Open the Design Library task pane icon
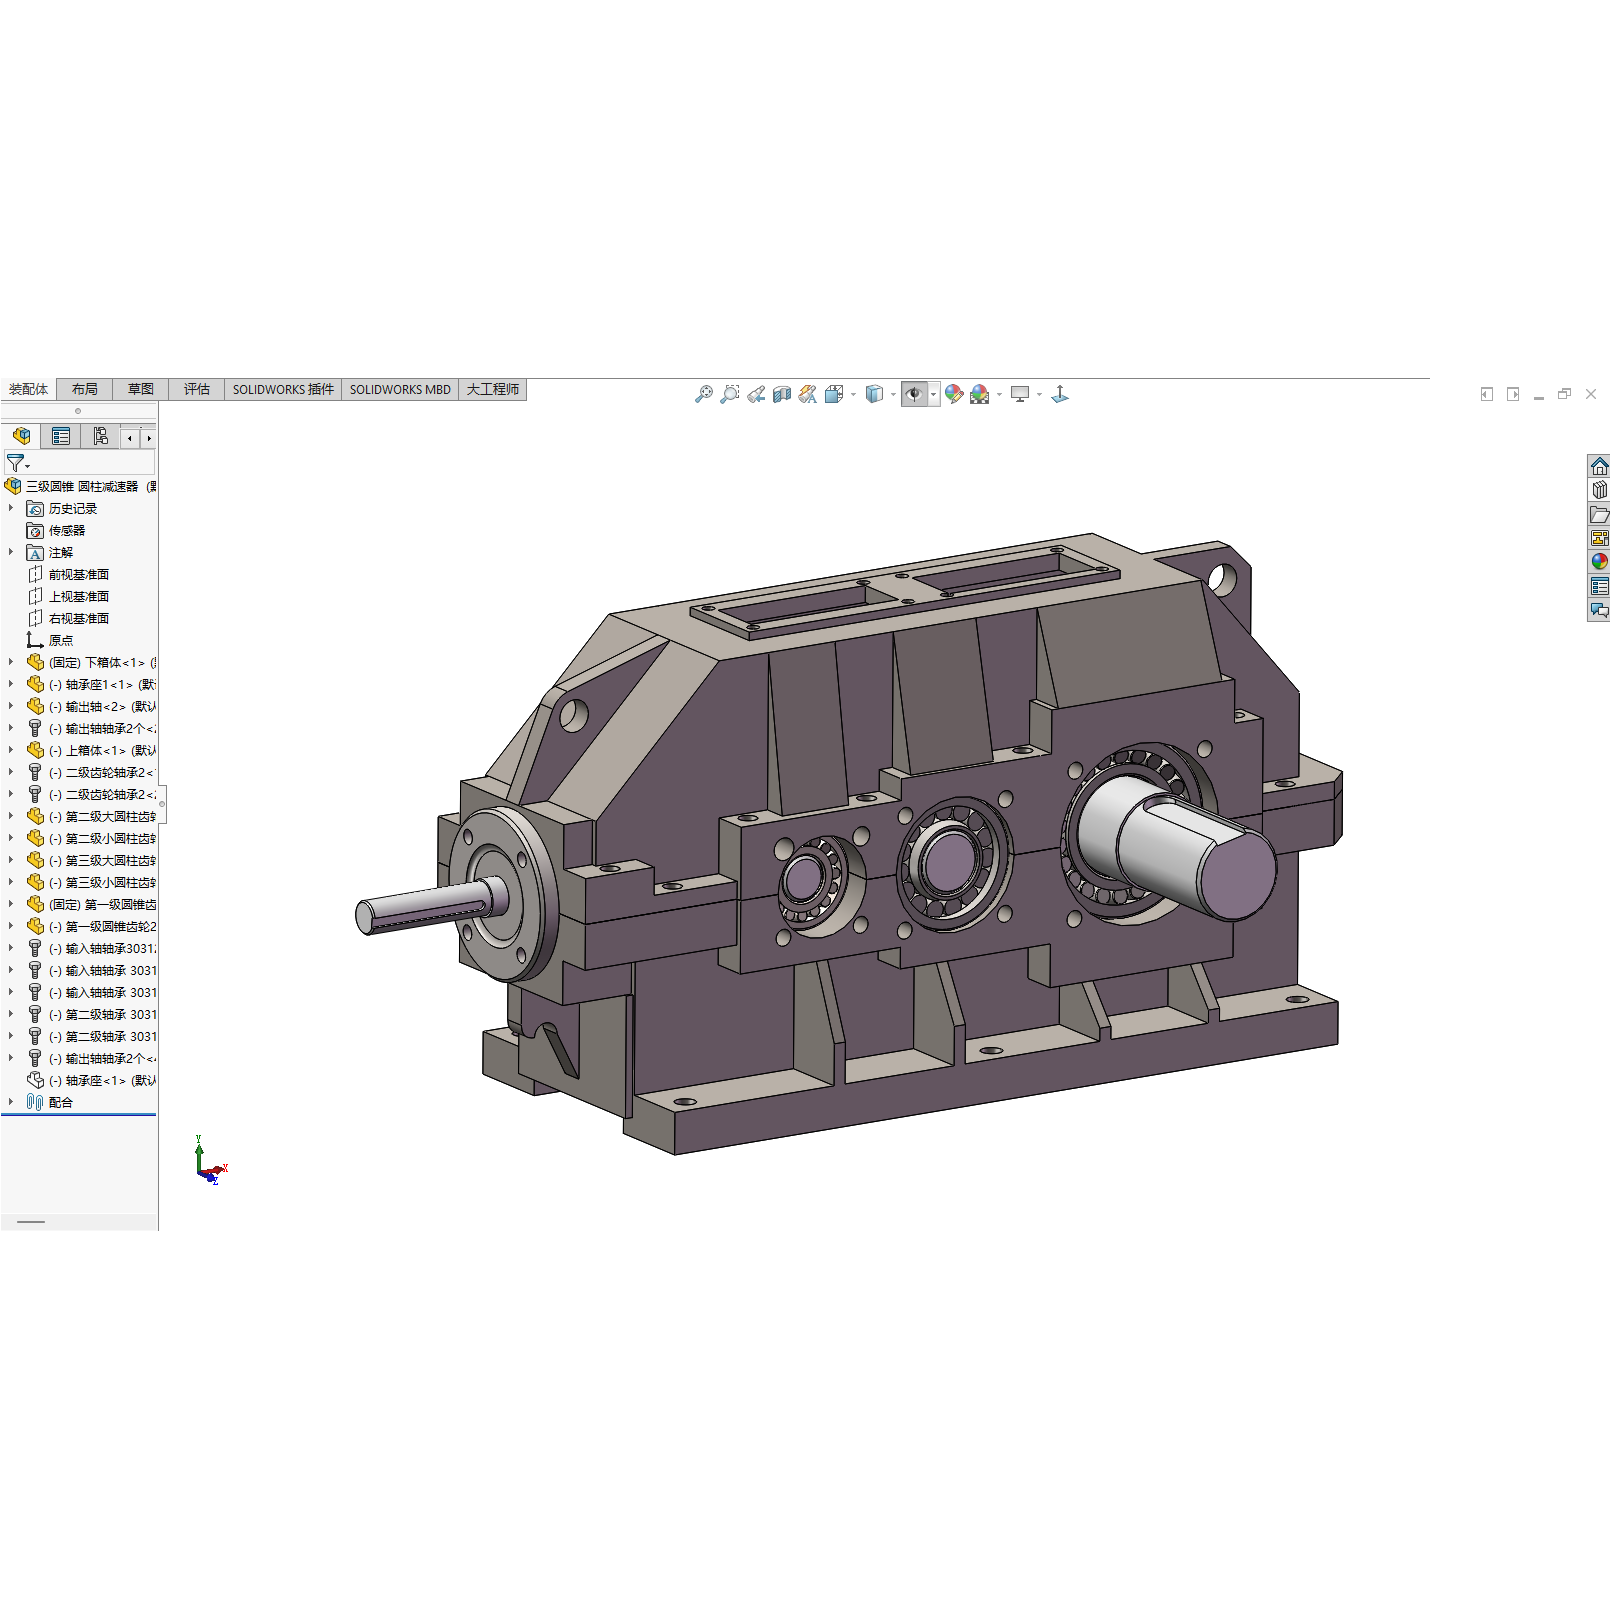Viewport: 1610px width, 1610px height. (1600, 490)
